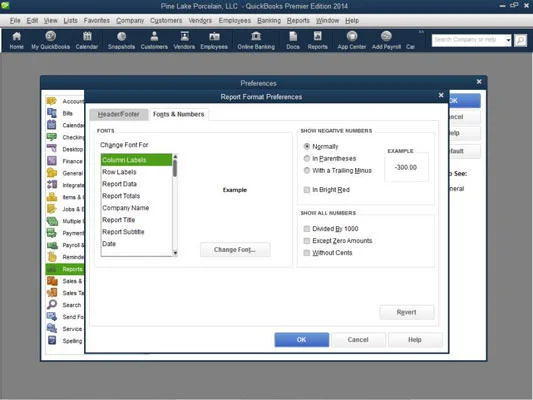The image size is (533, 400).
Task: Open Snapshots in the toolbar
Action: click(x=121, y=40)
